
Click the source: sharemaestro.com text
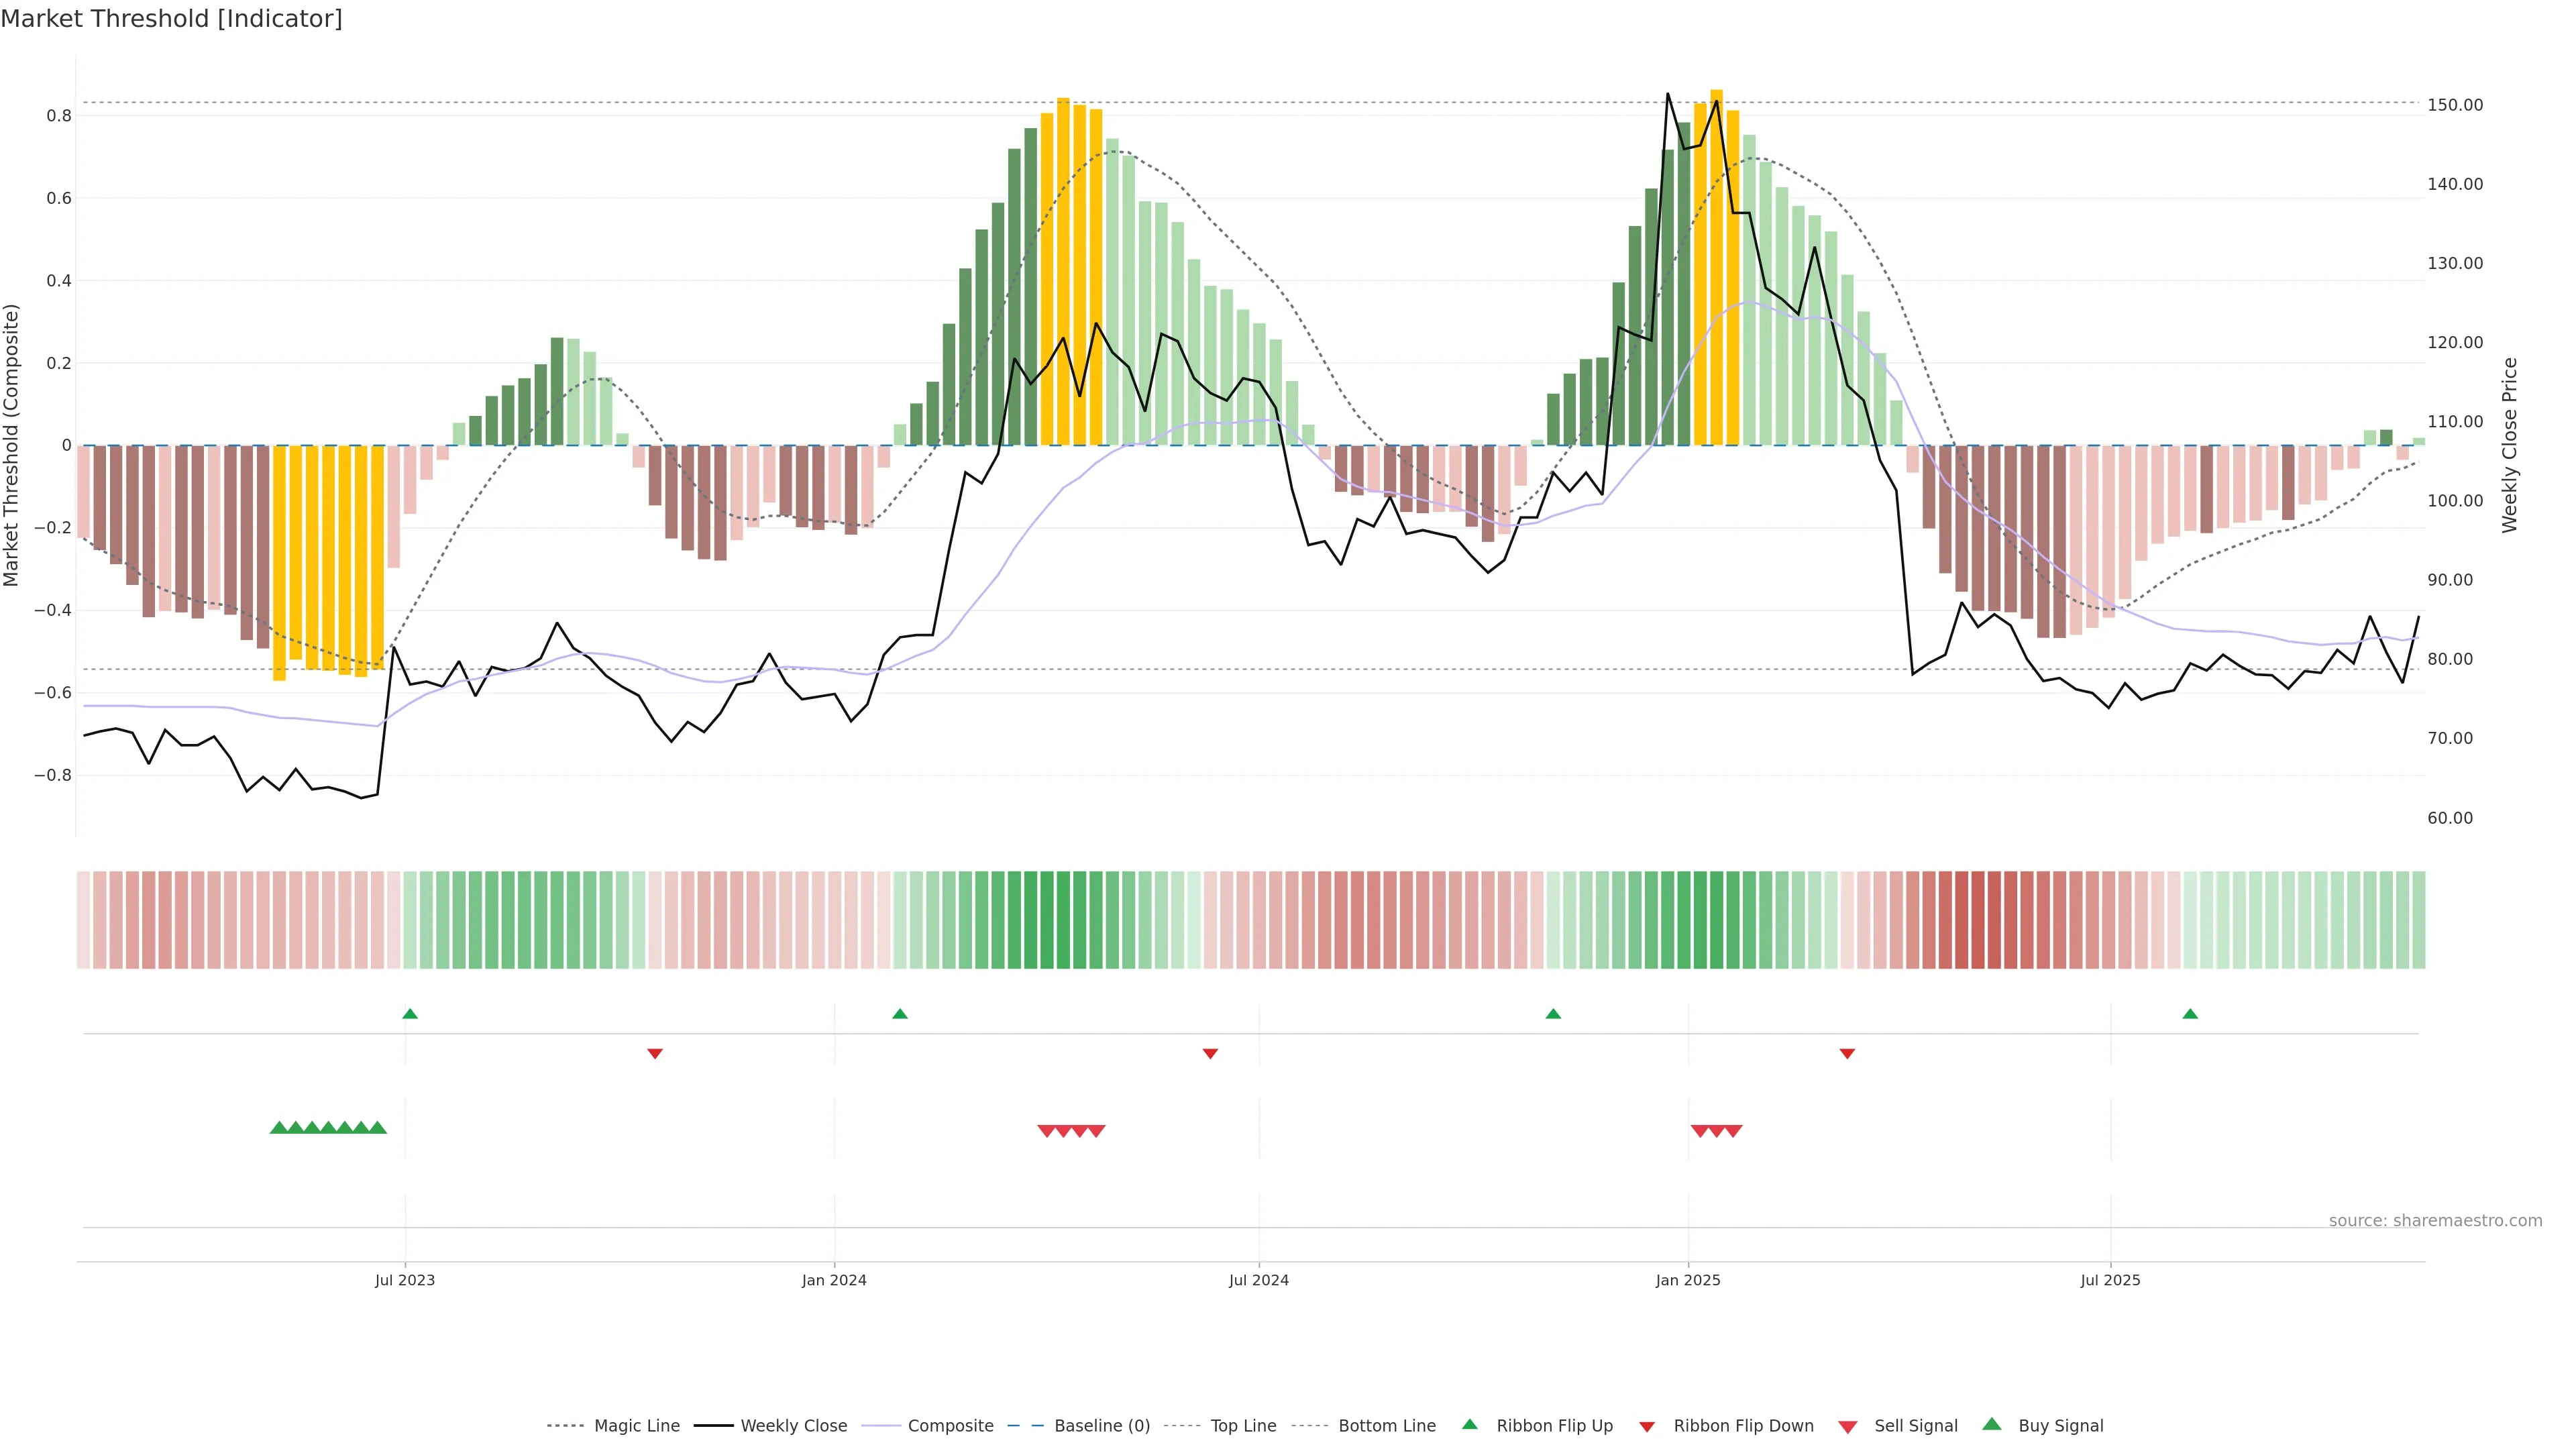pyautogui.click(x=2435, y=1220)
